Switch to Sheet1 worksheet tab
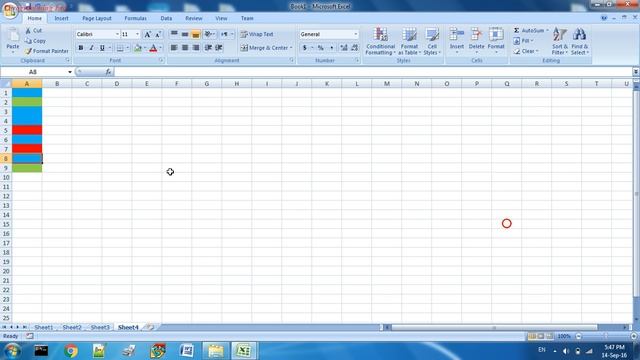640x360 pixels. 44,327
